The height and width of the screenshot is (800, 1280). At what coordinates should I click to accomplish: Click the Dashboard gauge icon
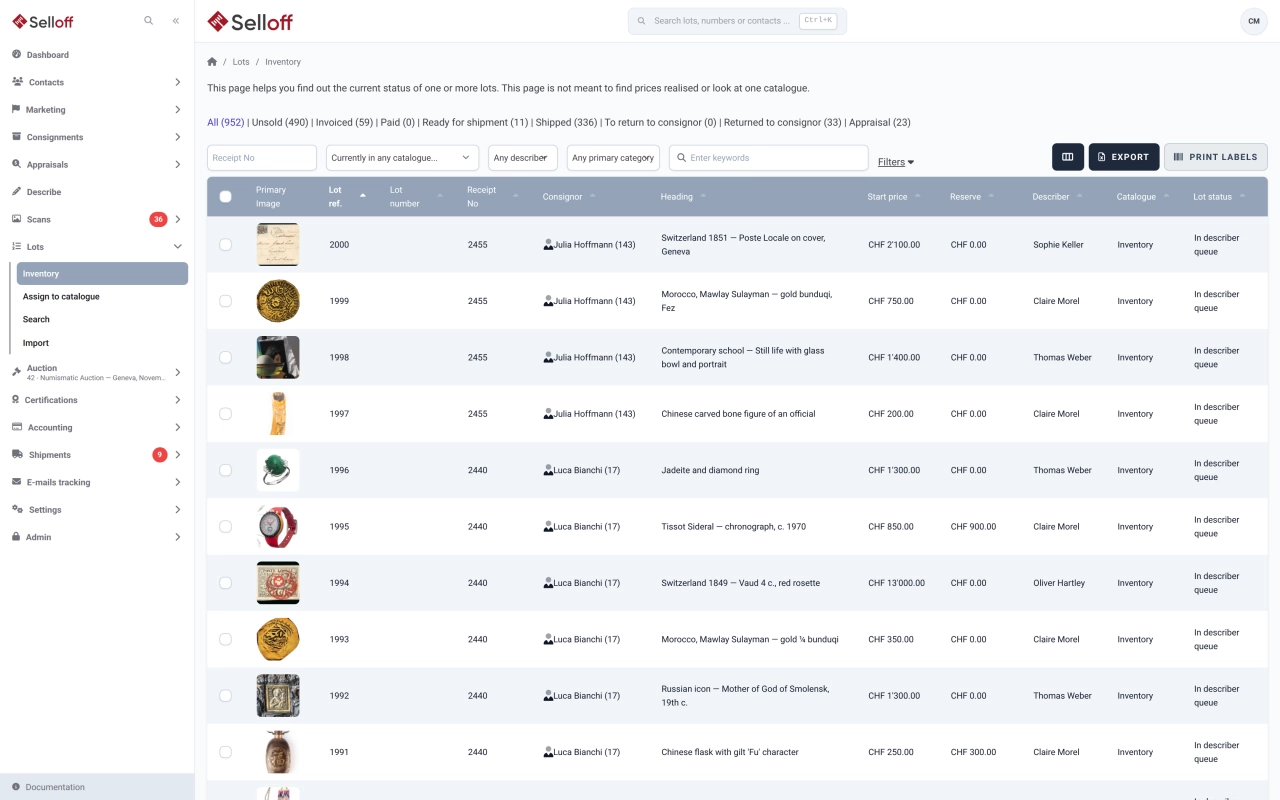point(17,54)
